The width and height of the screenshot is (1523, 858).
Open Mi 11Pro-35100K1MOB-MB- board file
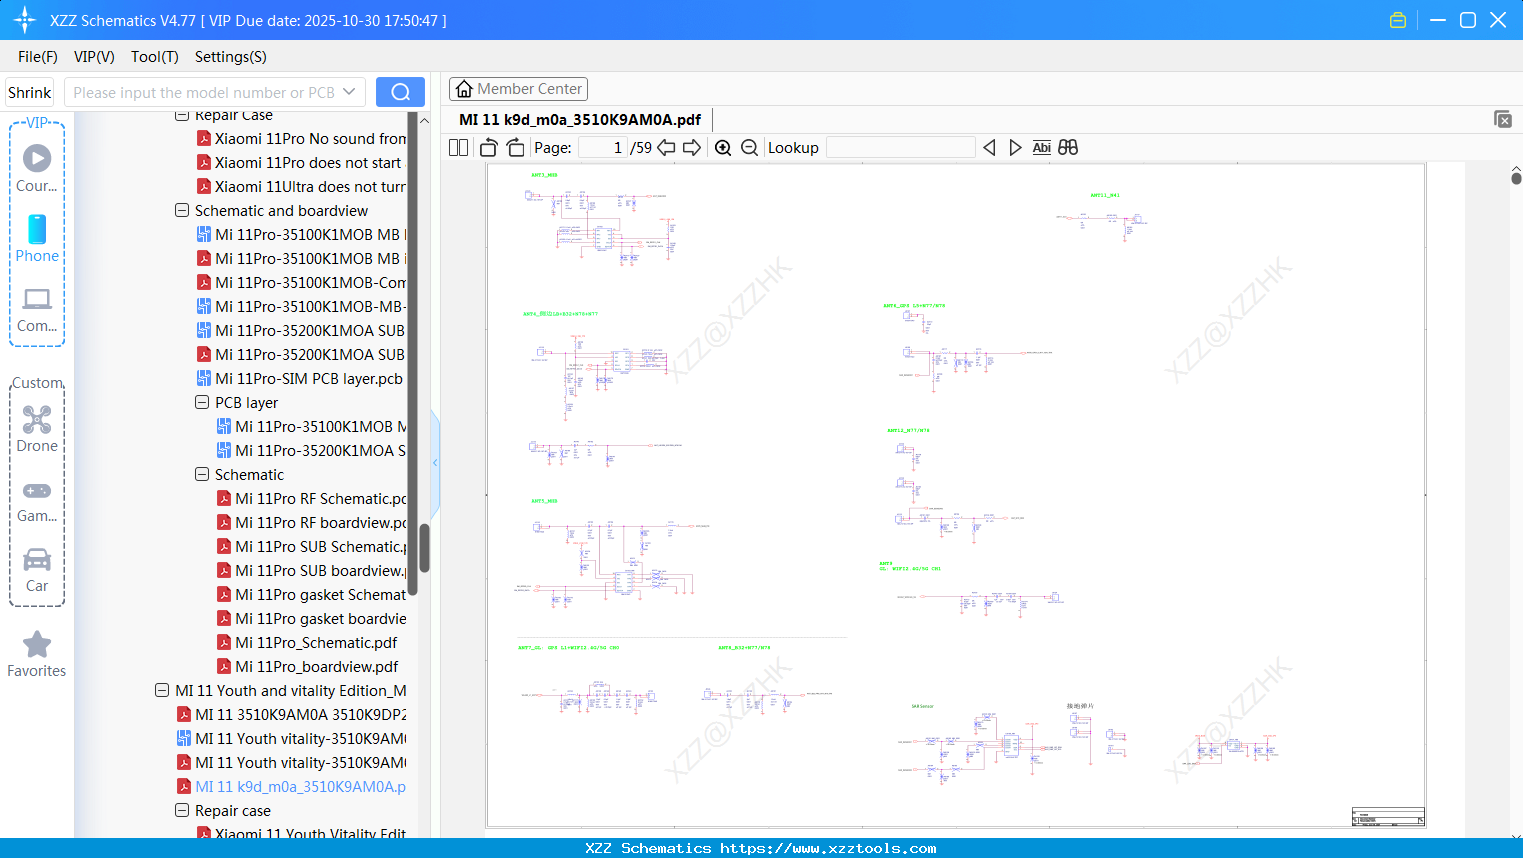coord(301,307)
